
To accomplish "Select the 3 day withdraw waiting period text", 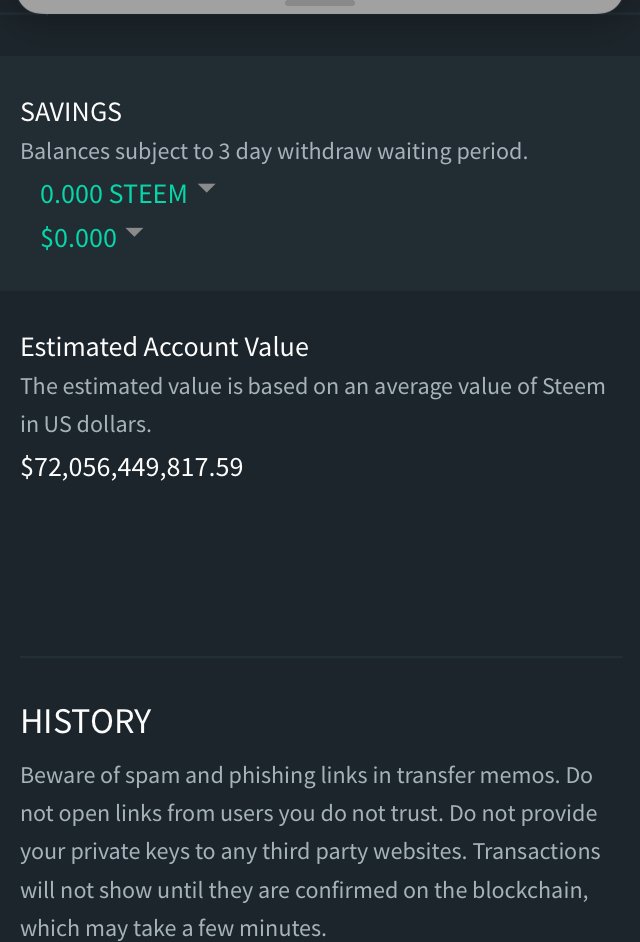I will pos(274,151).
